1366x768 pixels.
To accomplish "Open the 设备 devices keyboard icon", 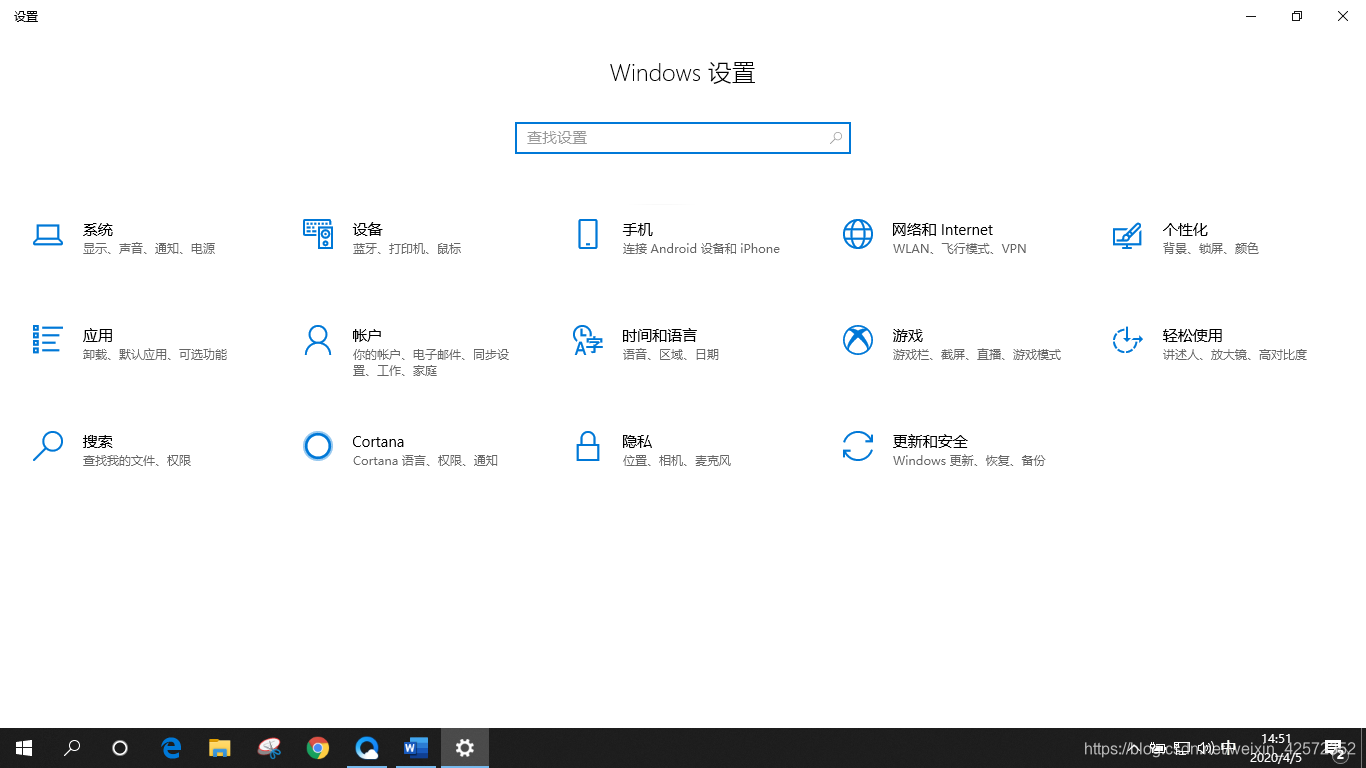I will point(318,234).
